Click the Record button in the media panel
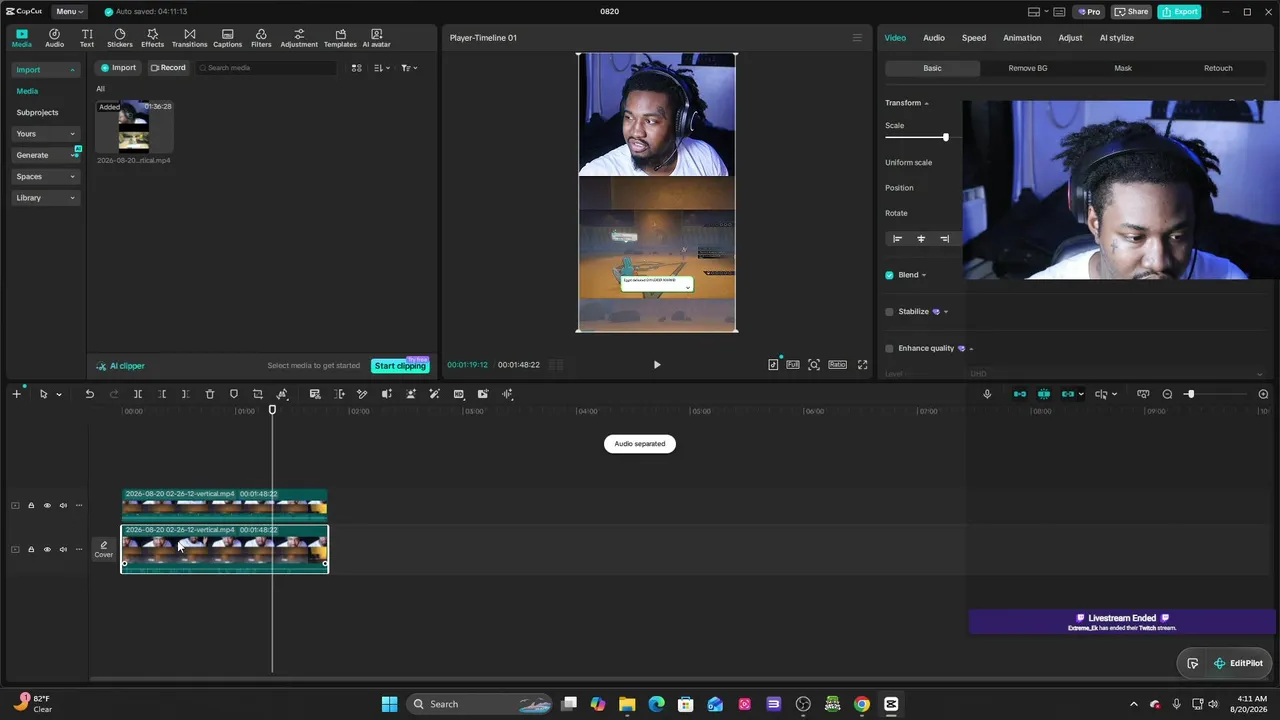Screen dimensions: 1280x720 point(168,68)
